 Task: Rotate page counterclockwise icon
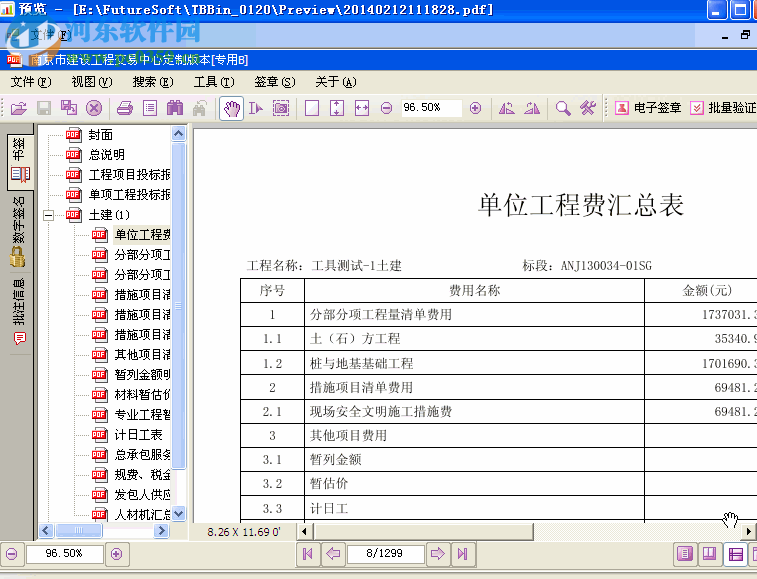tap(506, 108)
